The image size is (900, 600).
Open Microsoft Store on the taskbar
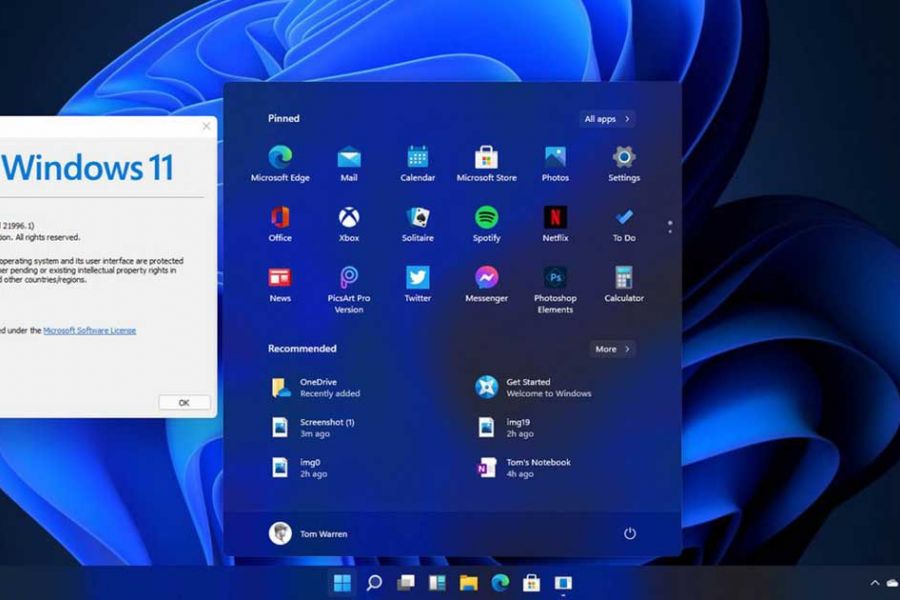tap(532, 583)
